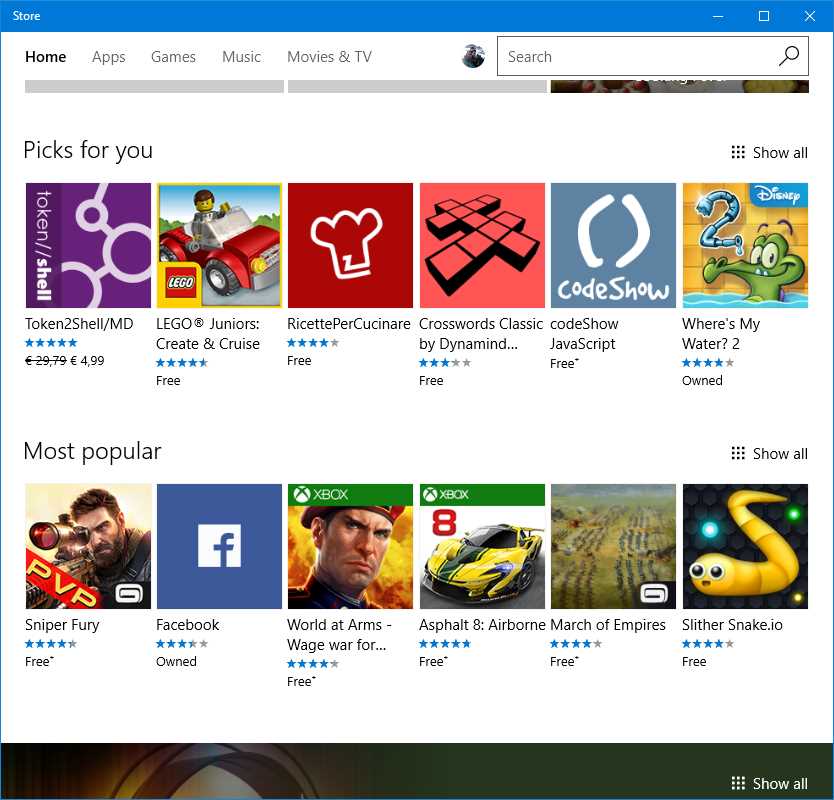The height and width of the screenshot is (800, 834).
Task: Go to the Home tab
Action: click(46, 56)
